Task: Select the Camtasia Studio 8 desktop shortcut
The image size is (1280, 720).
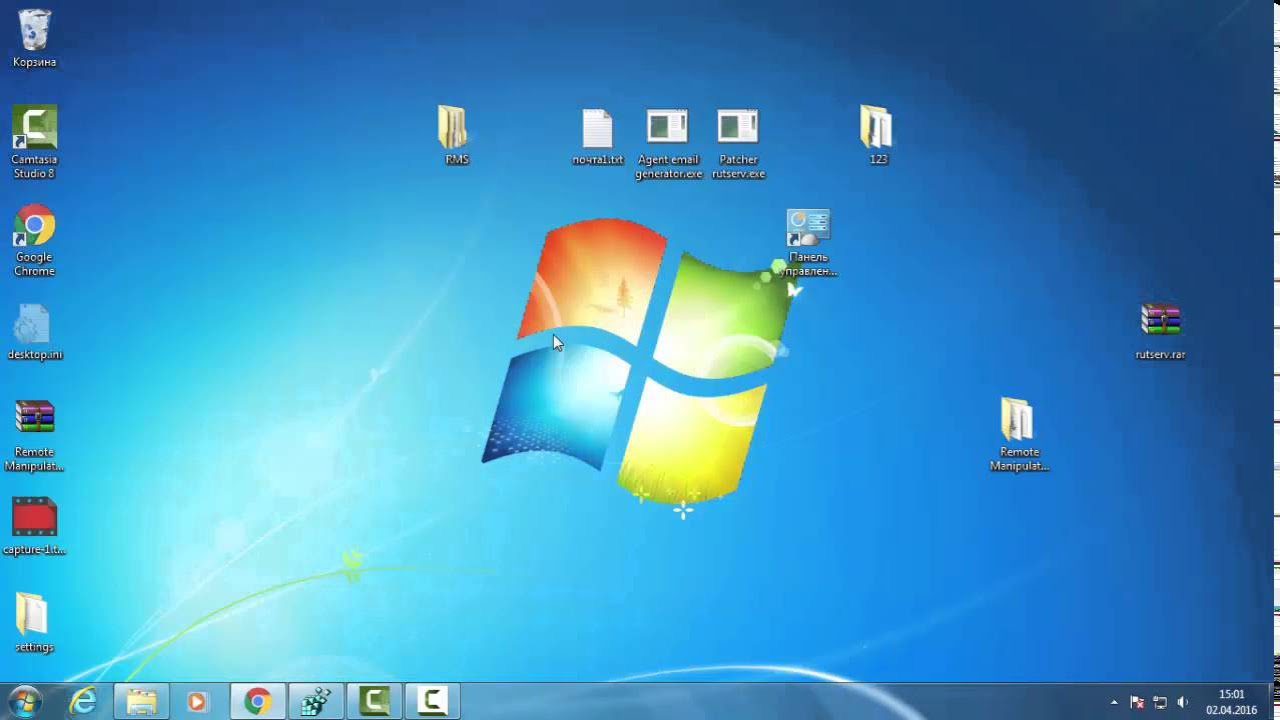Action: (34, 142)
